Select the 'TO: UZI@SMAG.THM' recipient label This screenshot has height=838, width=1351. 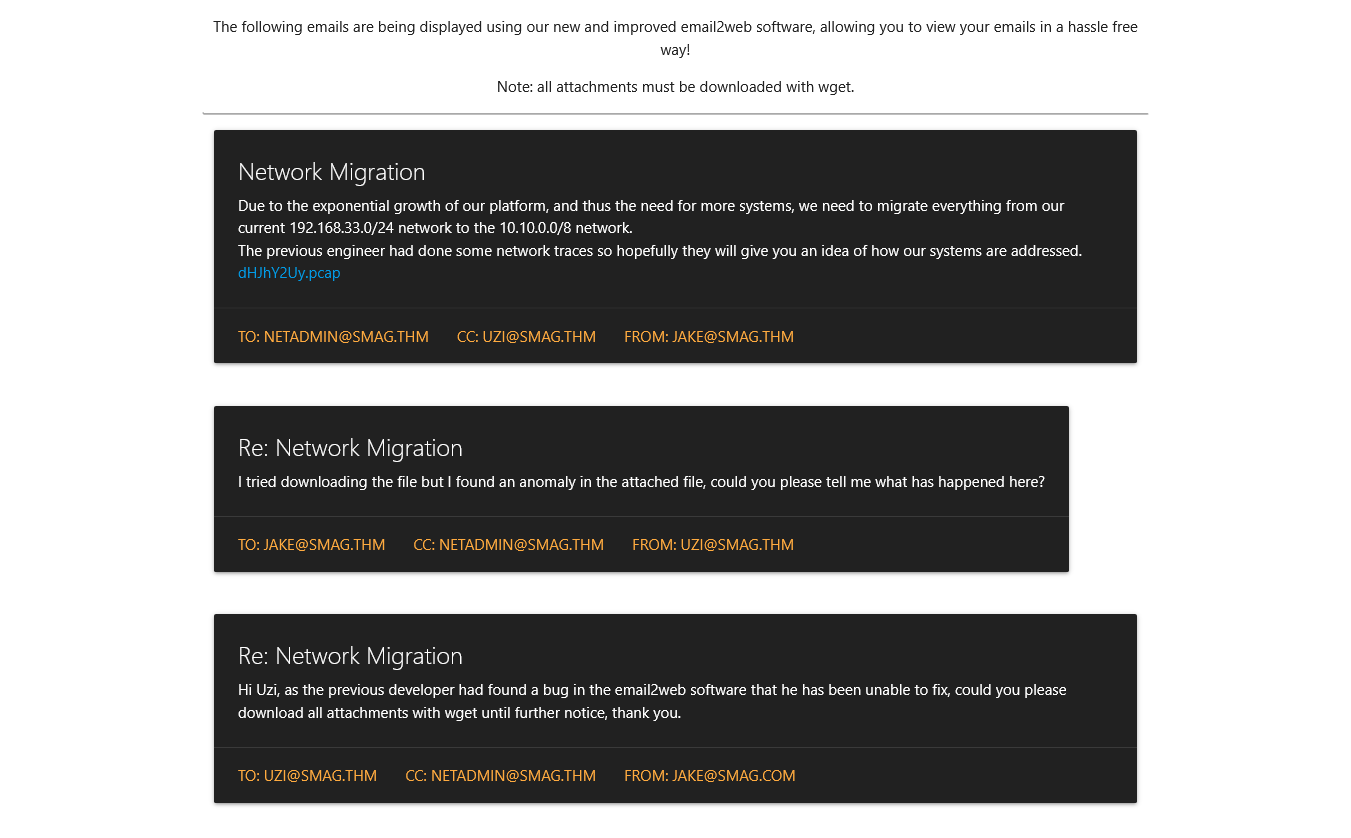point(307,776)
